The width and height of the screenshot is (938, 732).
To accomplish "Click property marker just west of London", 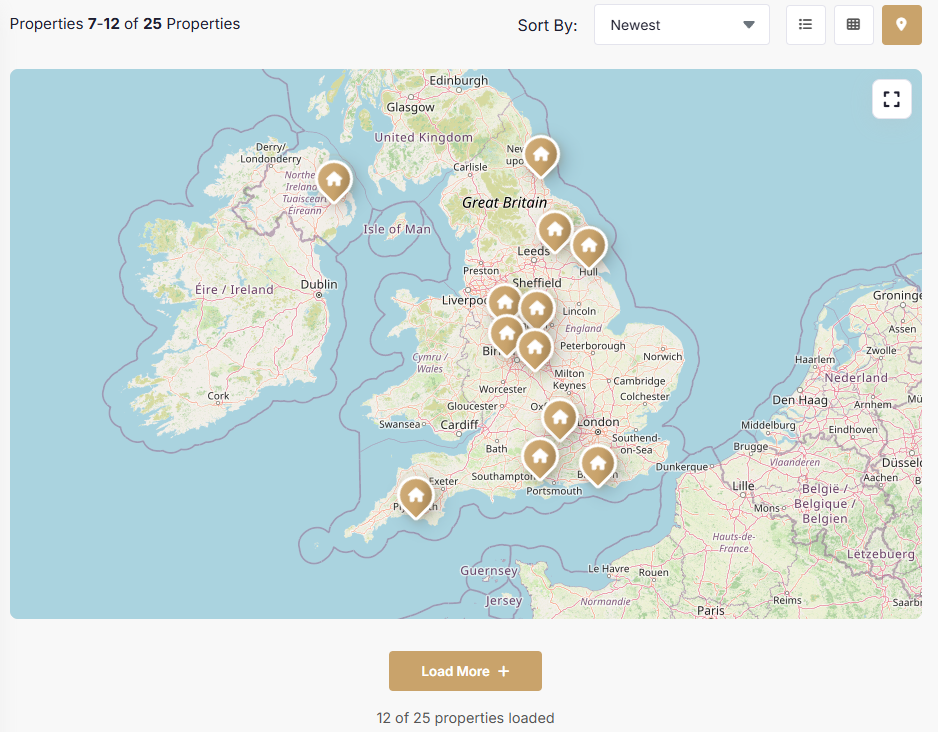I will [559, 420].
